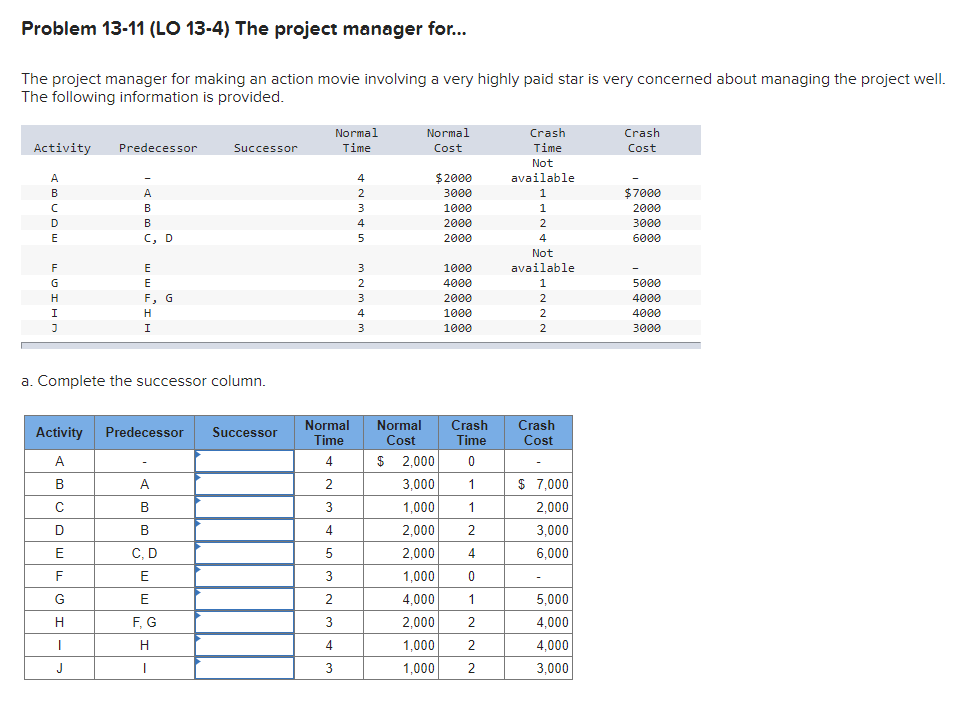Open the Successor field for Activity H
The height and width of the screenshot is (711, 967).
[244, 622]
